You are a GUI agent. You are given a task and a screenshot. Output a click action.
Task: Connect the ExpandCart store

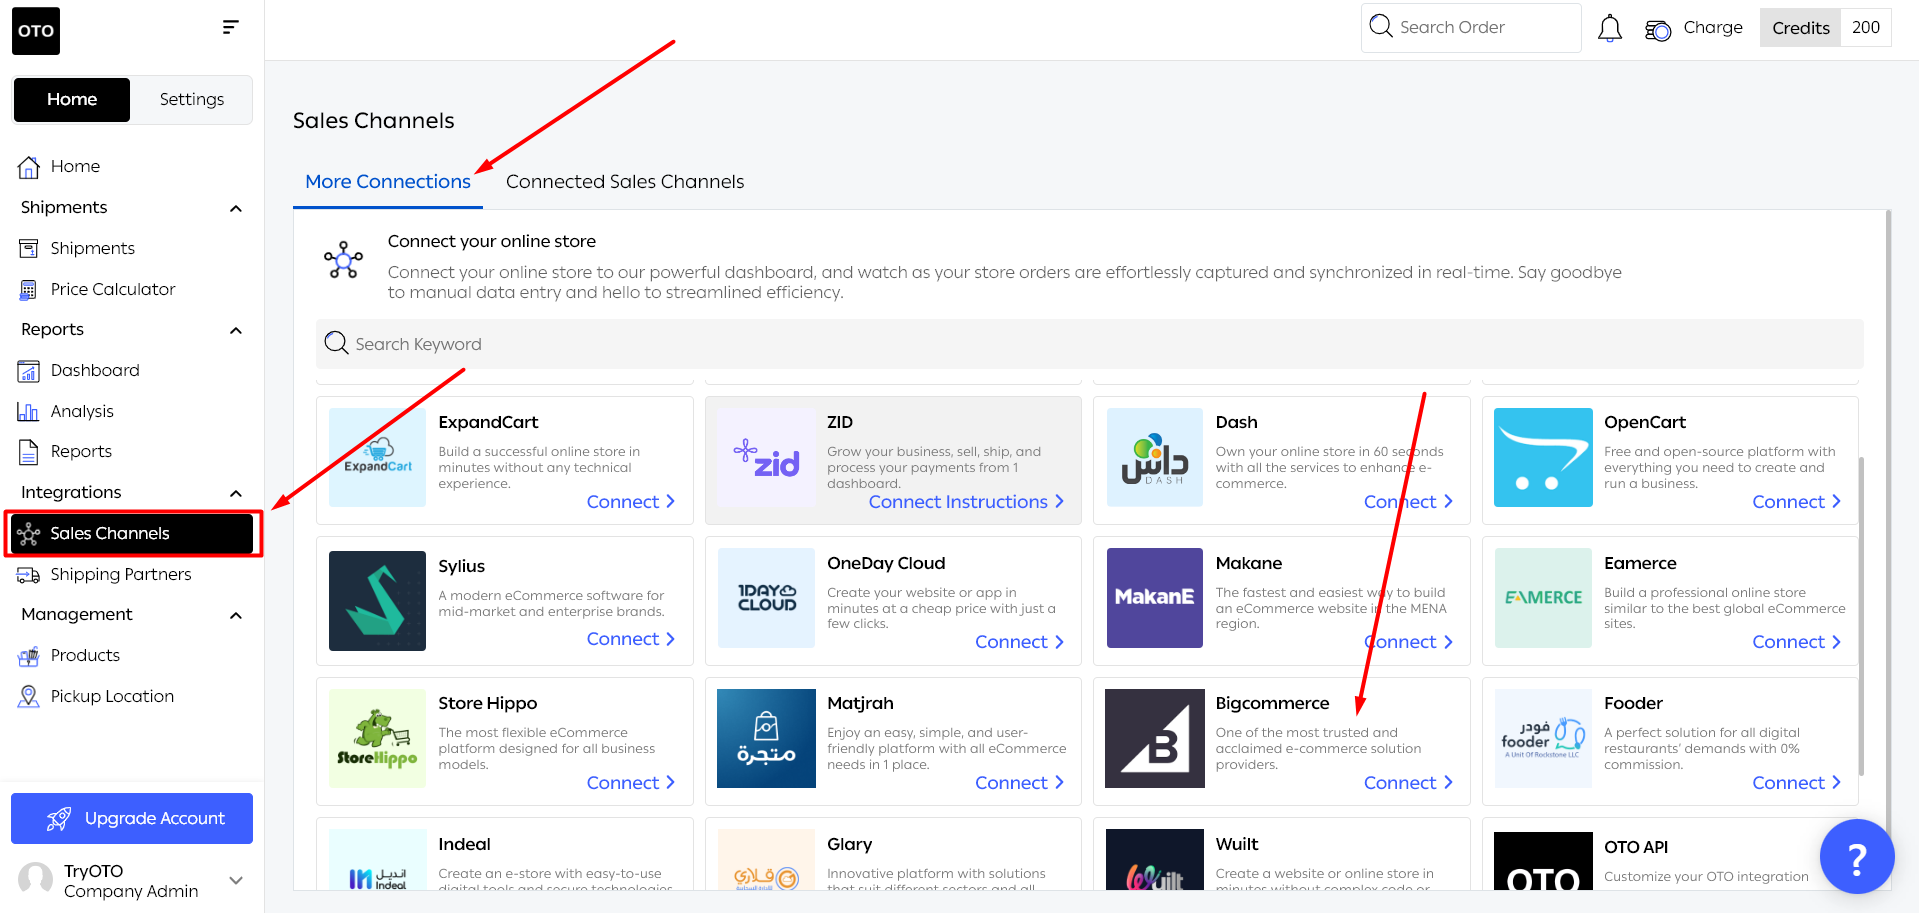631,502
